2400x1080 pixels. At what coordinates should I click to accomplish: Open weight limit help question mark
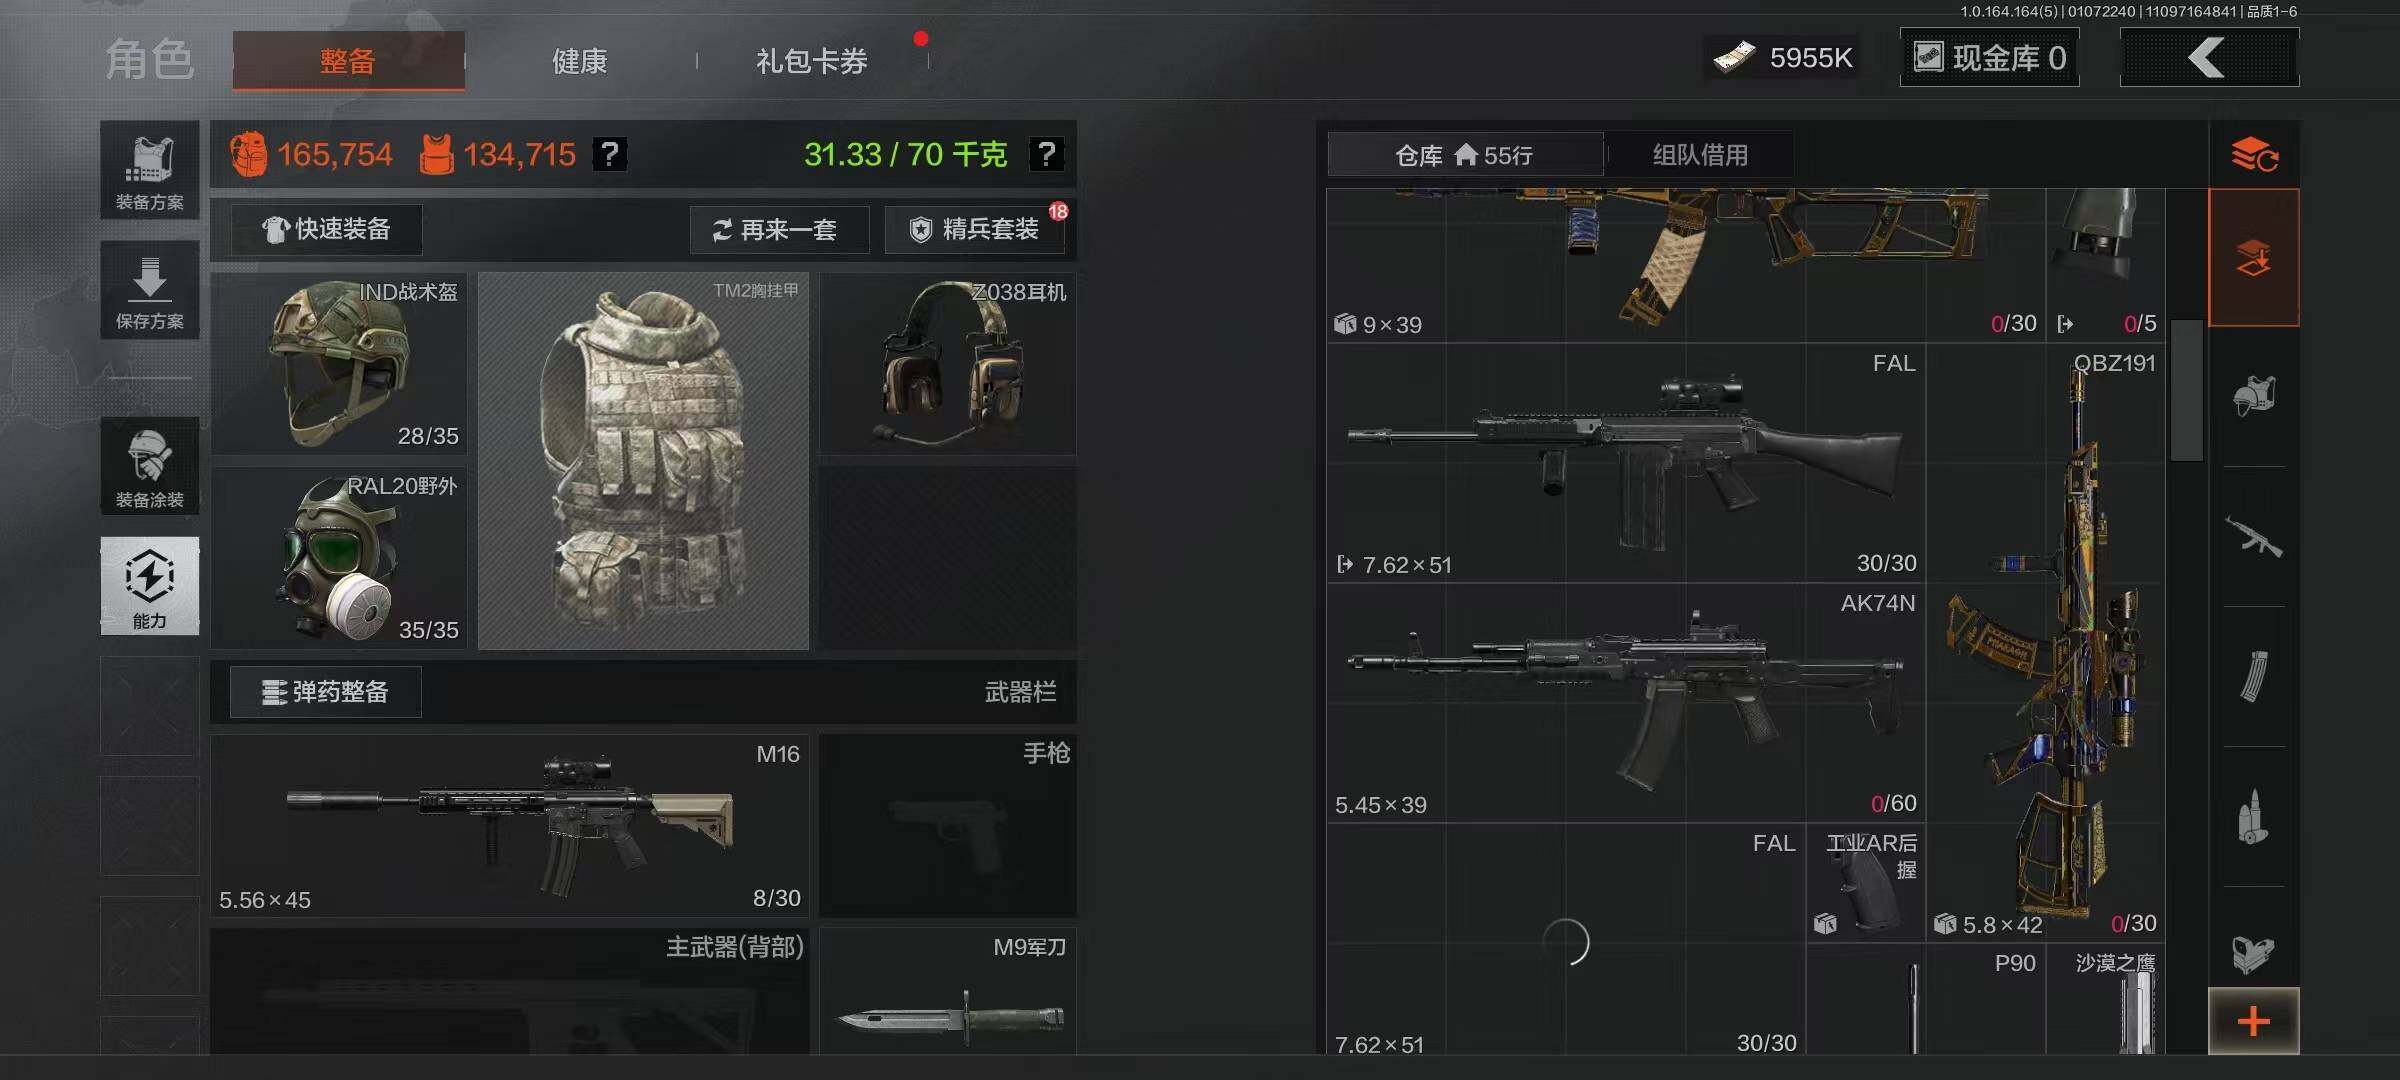point(1047,154)
